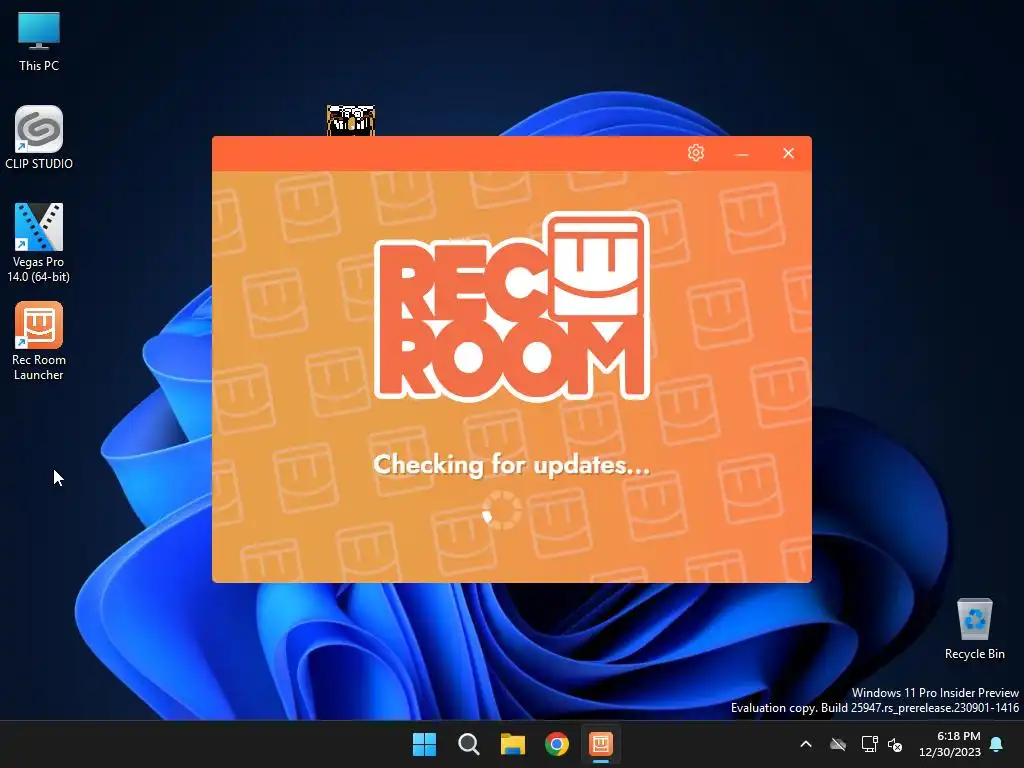Select the CLIP STUDIO desktop shortcut

(39, 138)
